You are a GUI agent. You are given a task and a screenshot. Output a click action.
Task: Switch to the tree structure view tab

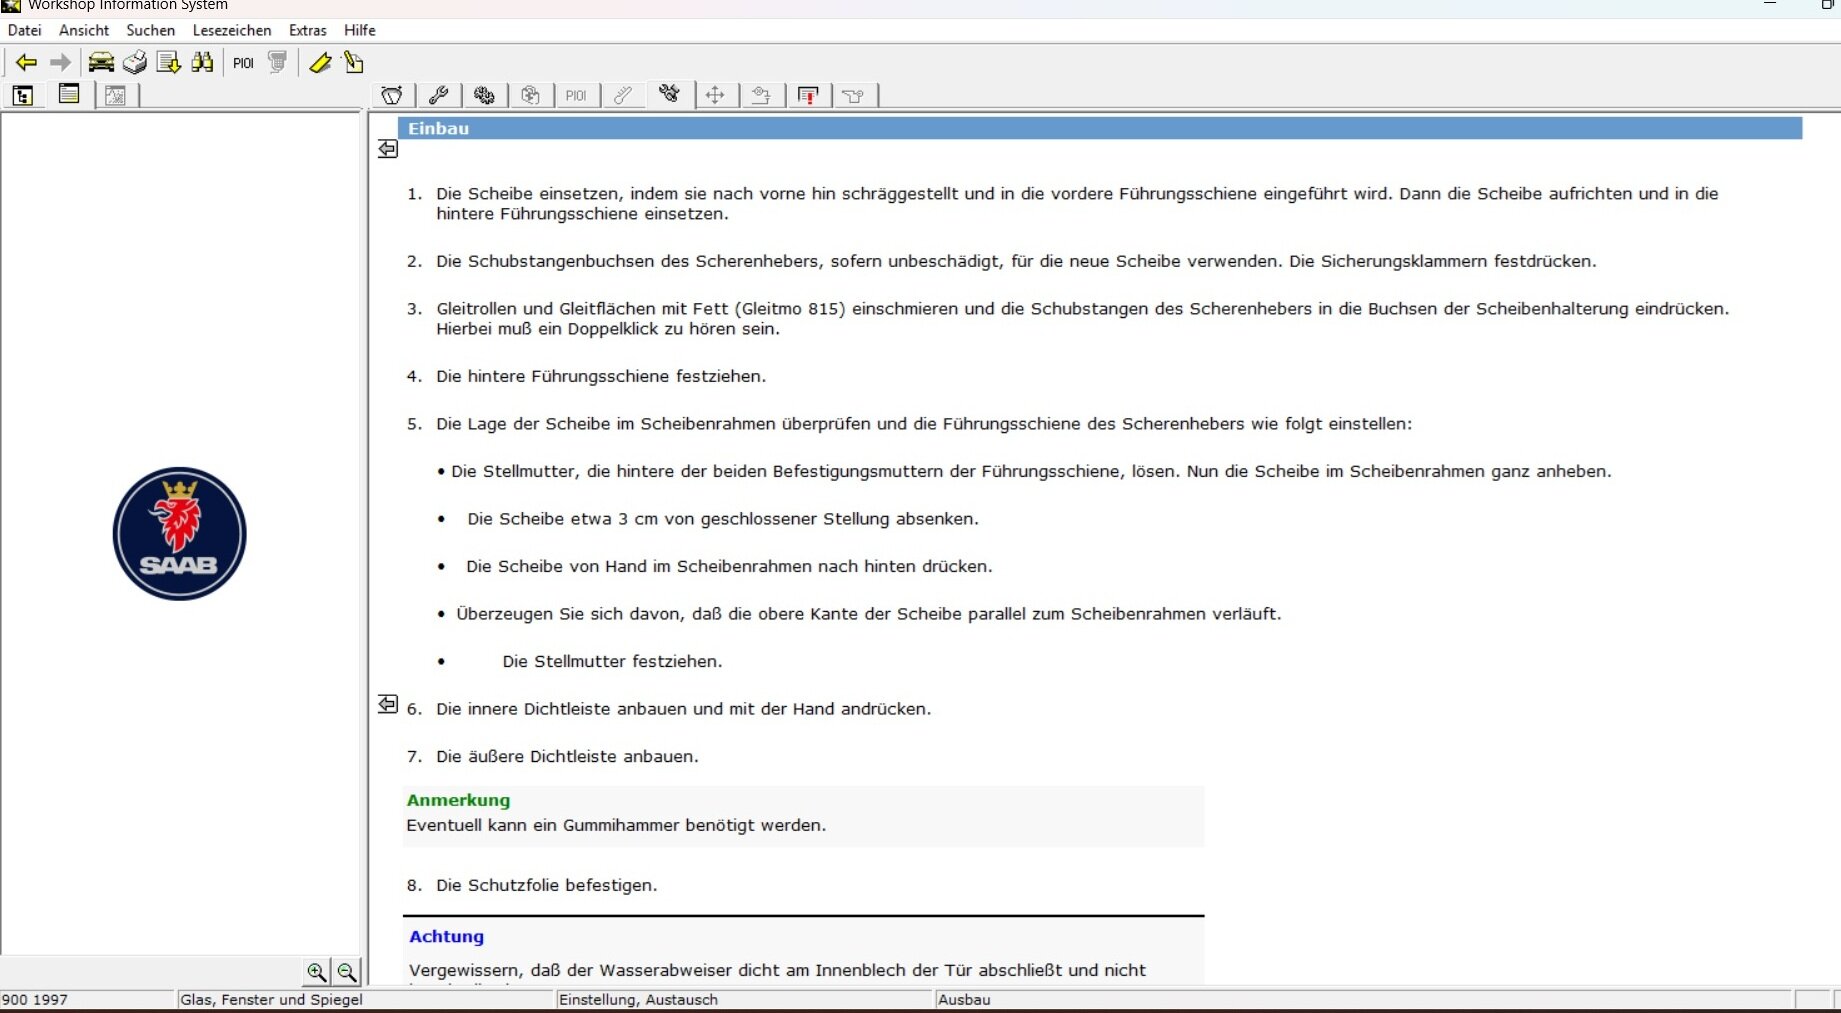[23, 95]
